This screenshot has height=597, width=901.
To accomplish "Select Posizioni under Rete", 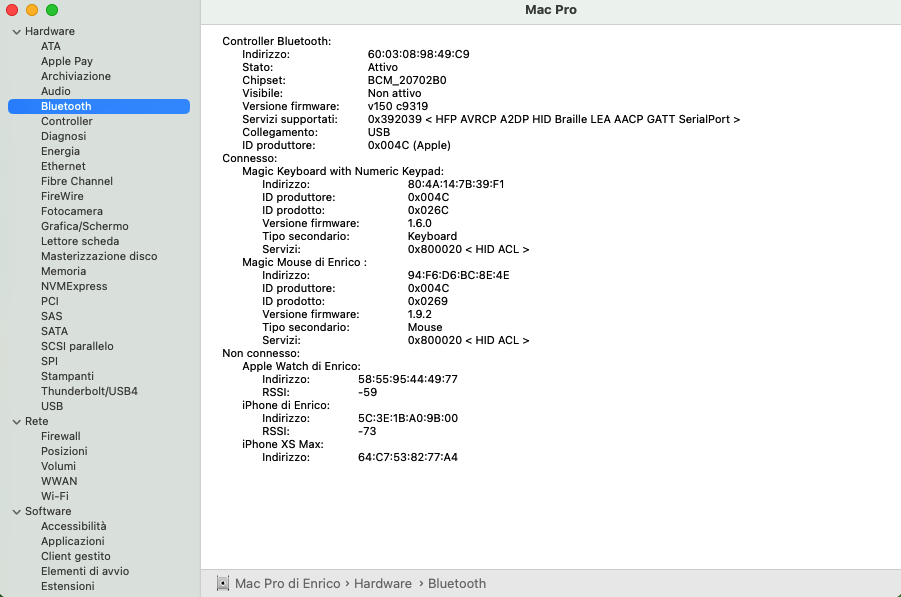I will [x=64, y=451].
